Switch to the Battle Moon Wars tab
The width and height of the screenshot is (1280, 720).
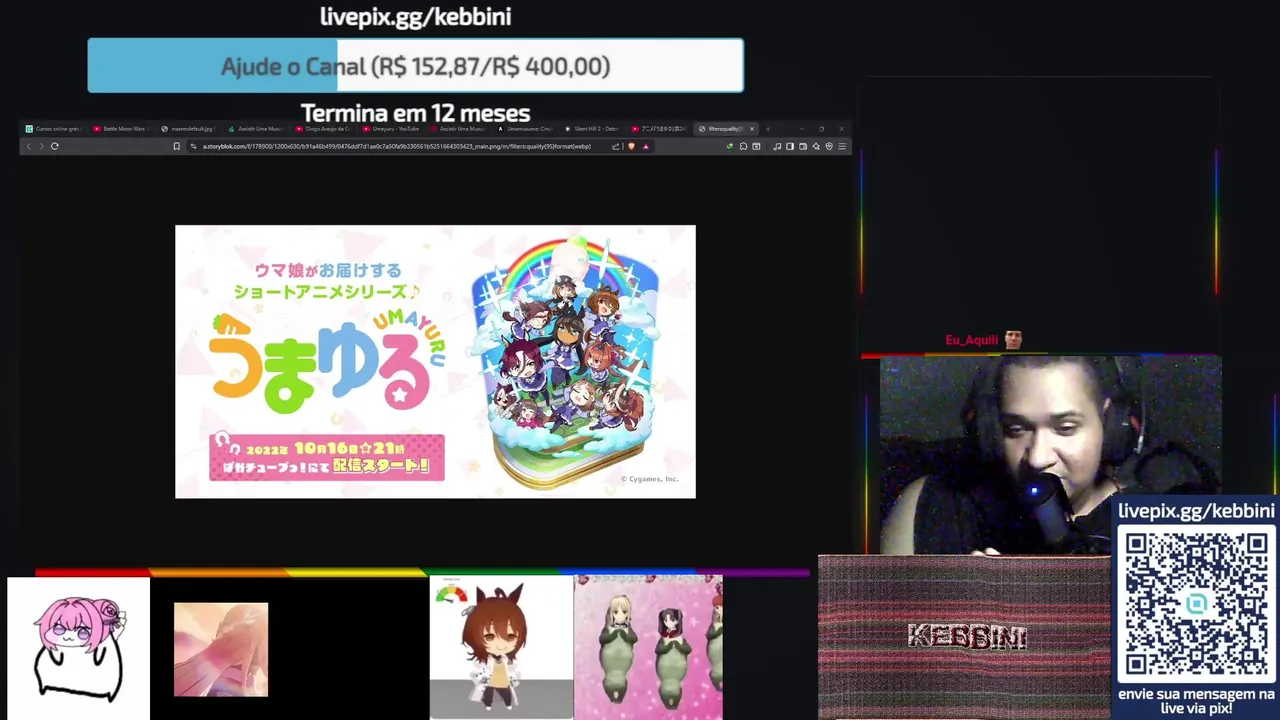coord(122,129)
